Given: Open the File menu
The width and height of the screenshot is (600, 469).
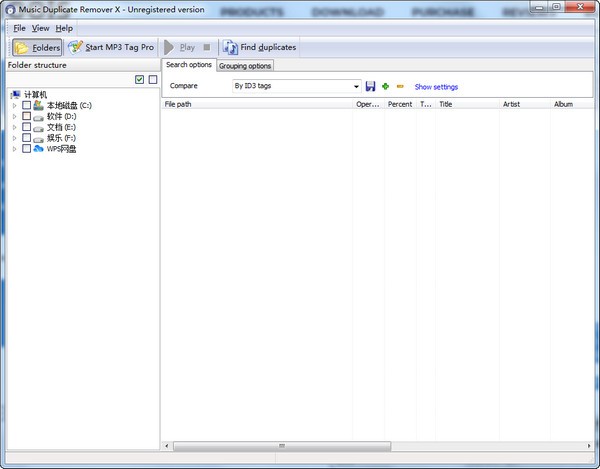Looking at the screenshot, I should (19, 28).
